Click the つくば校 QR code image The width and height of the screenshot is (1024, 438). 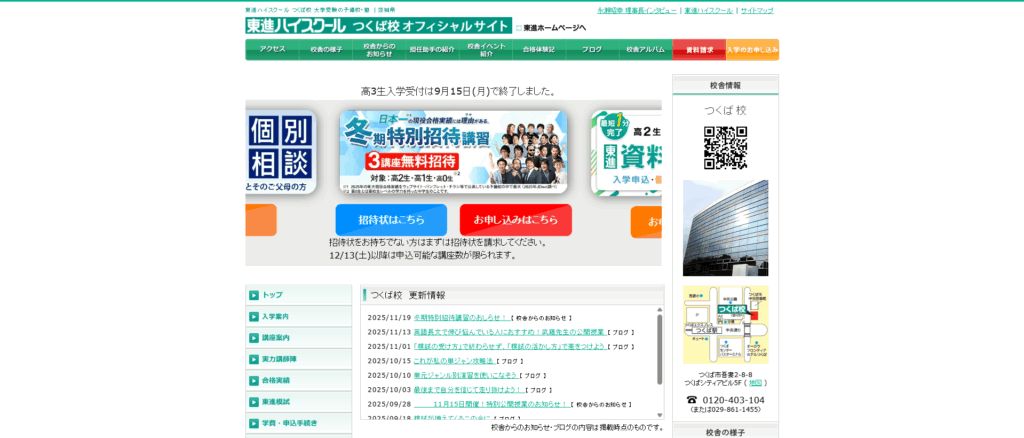(x=725, y=148)
